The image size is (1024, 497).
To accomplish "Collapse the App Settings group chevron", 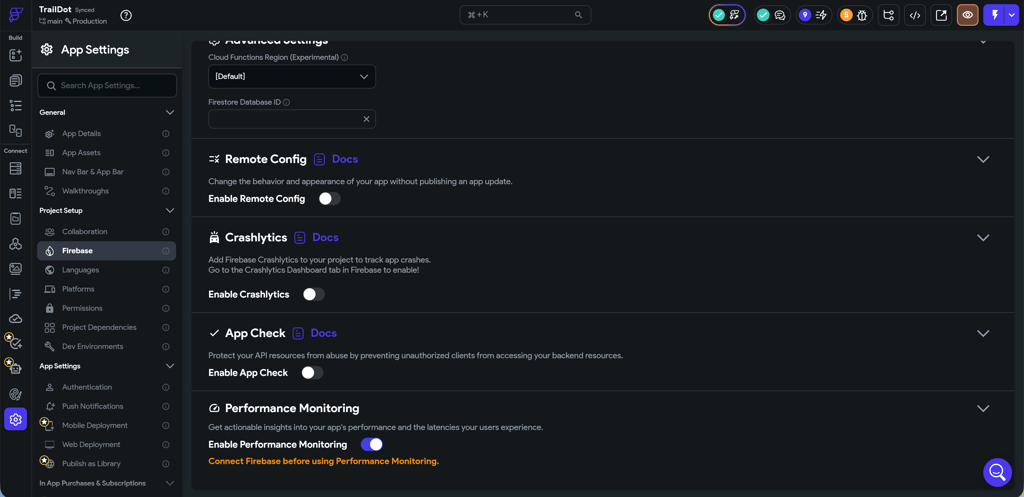I will (170, 366).
